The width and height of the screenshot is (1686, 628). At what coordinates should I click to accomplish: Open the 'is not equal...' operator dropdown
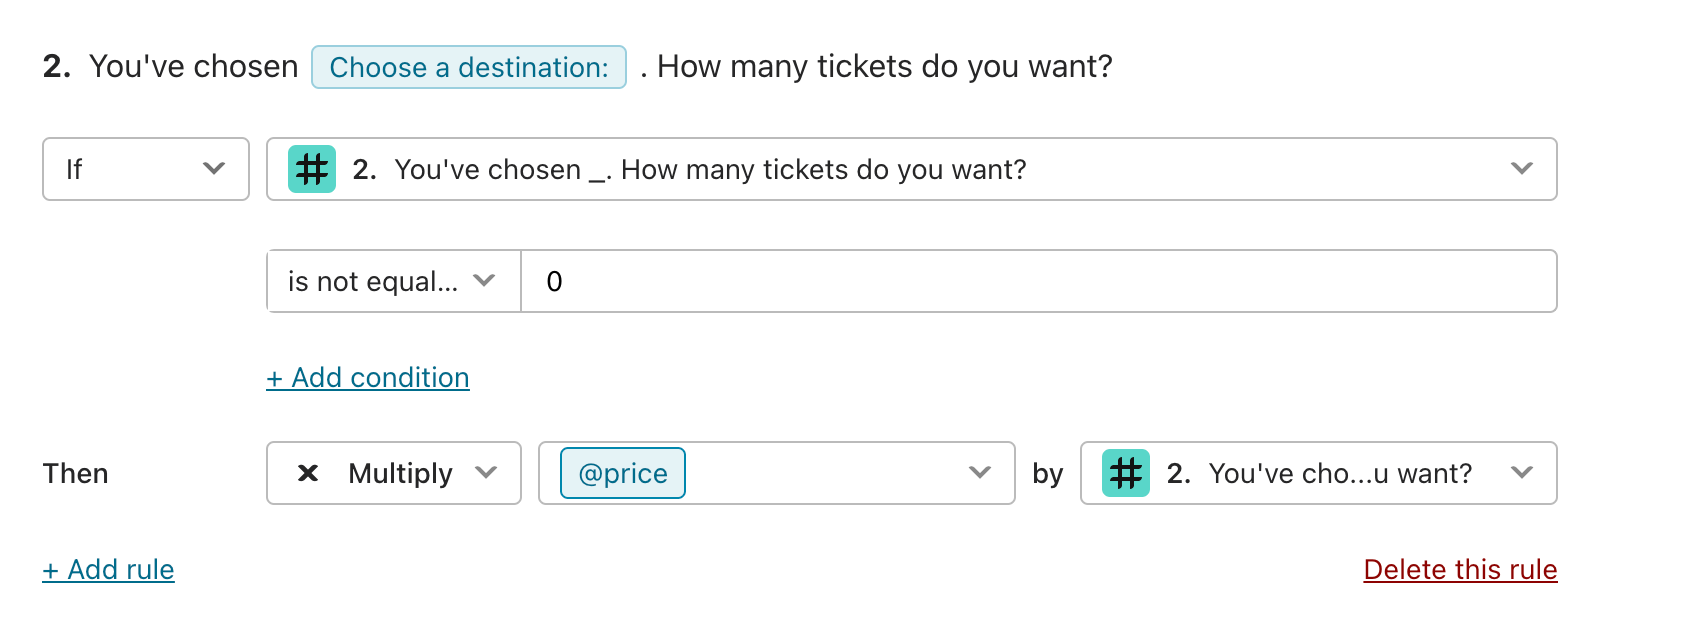click(x=394, y=281)
